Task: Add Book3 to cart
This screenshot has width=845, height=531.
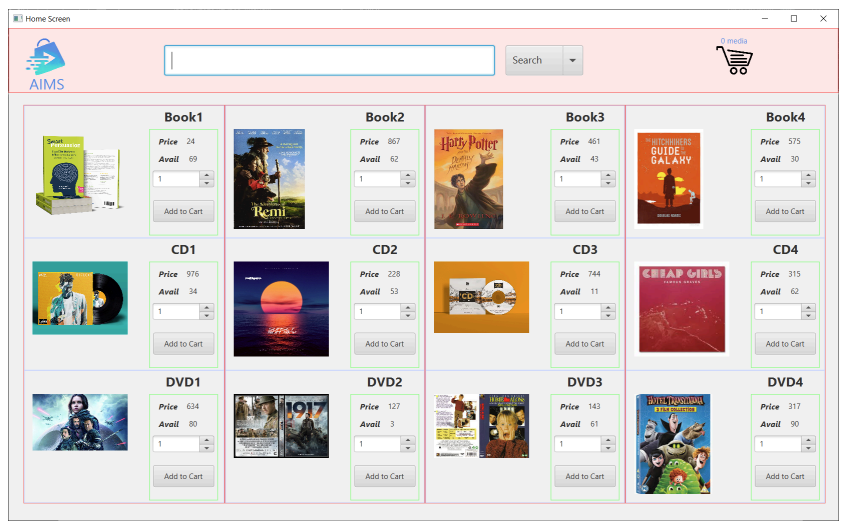Action: [x=585, y=211]
